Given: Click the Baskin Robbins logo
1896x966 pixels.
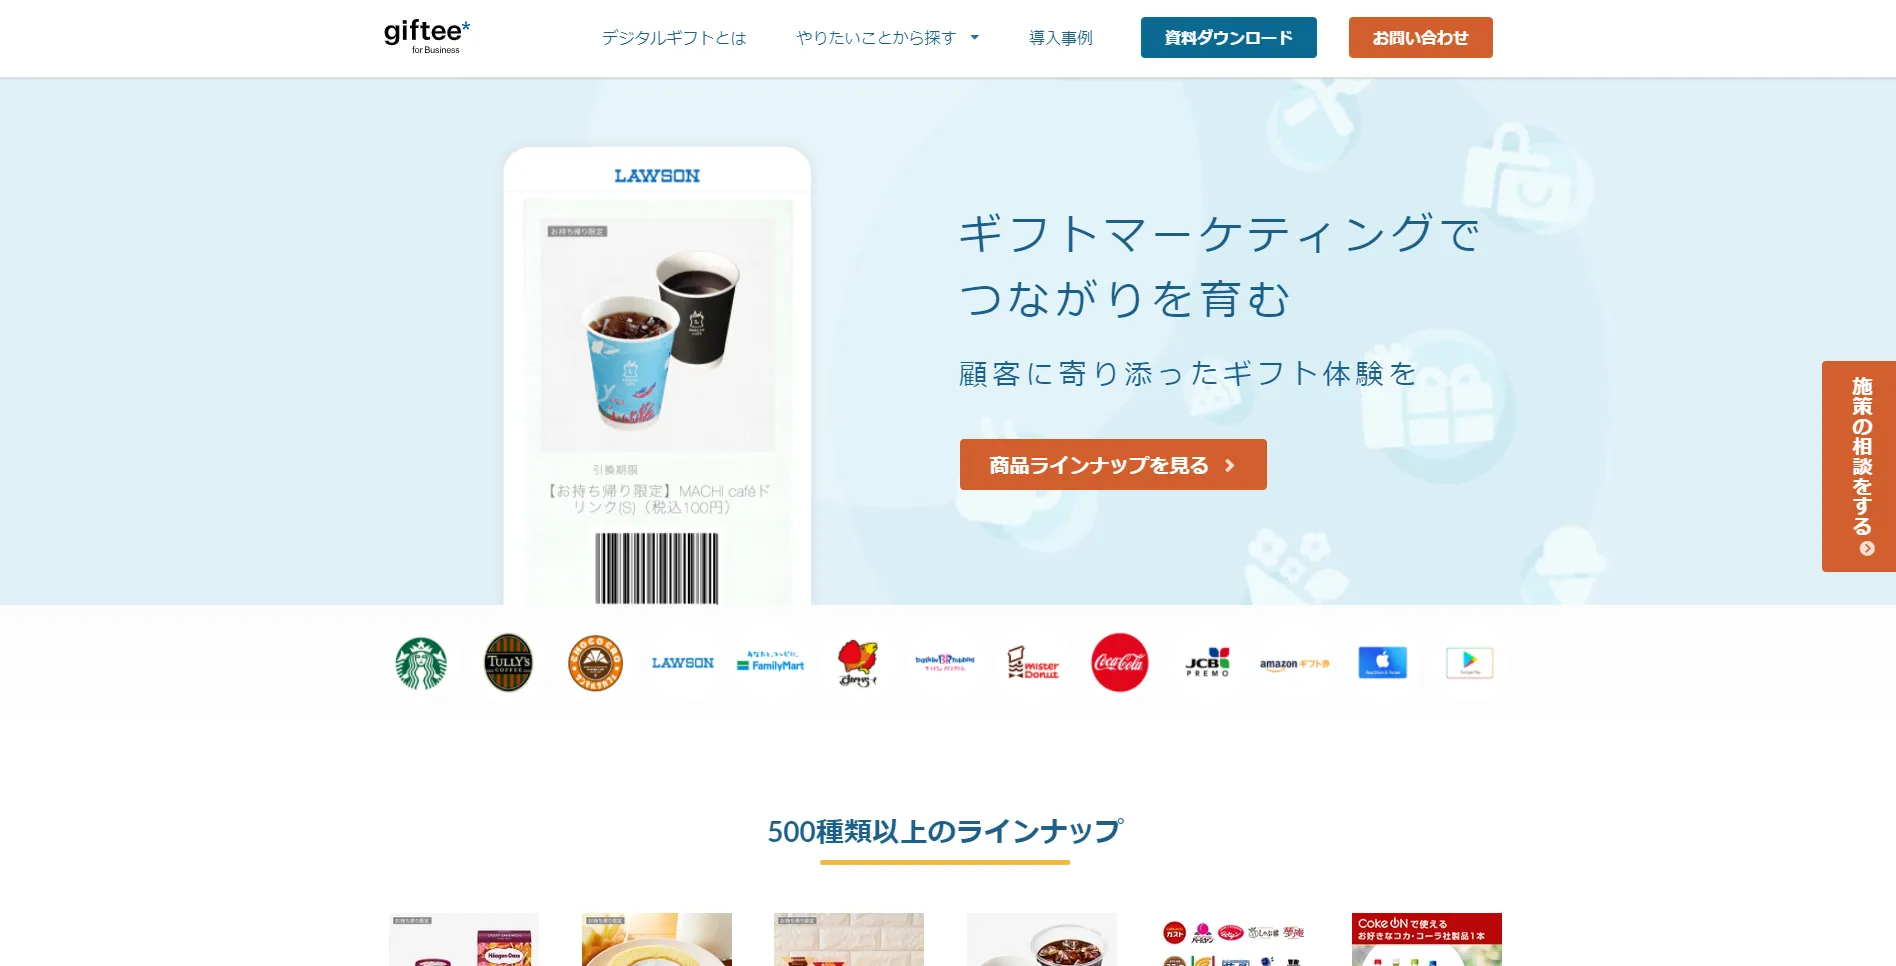Looking at the screenshot, I should pos(945,663).
